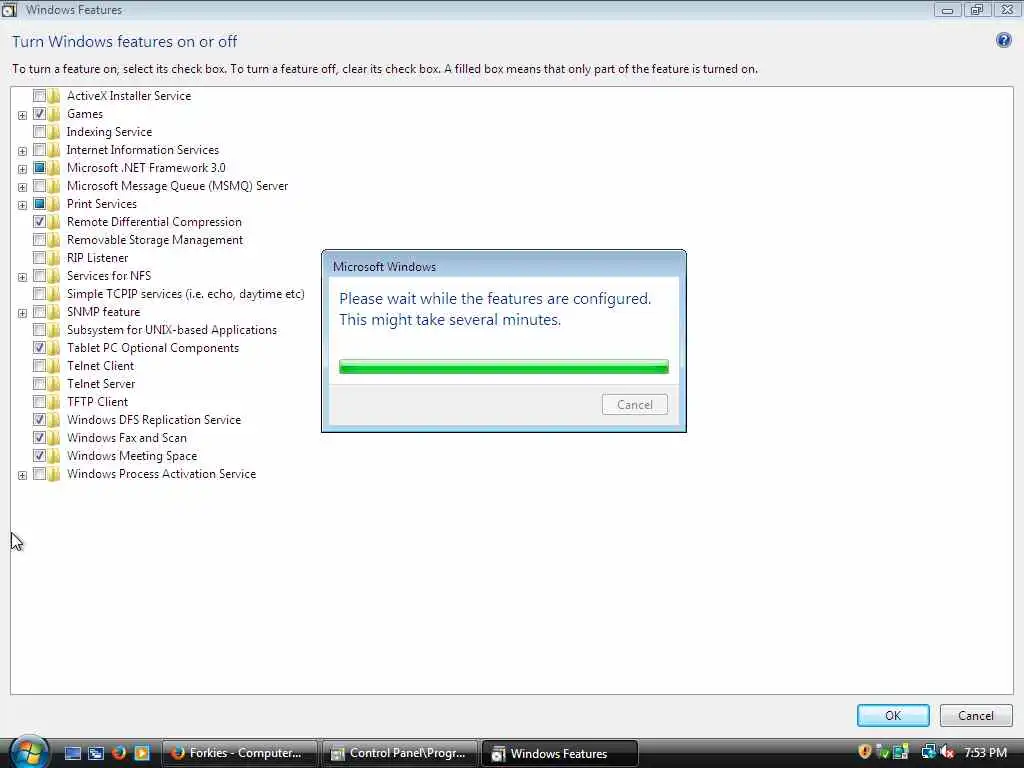The image size is (1024, 768).
Task: Select the Windows Fax and Scan label
Action: [x=127, y=438]
